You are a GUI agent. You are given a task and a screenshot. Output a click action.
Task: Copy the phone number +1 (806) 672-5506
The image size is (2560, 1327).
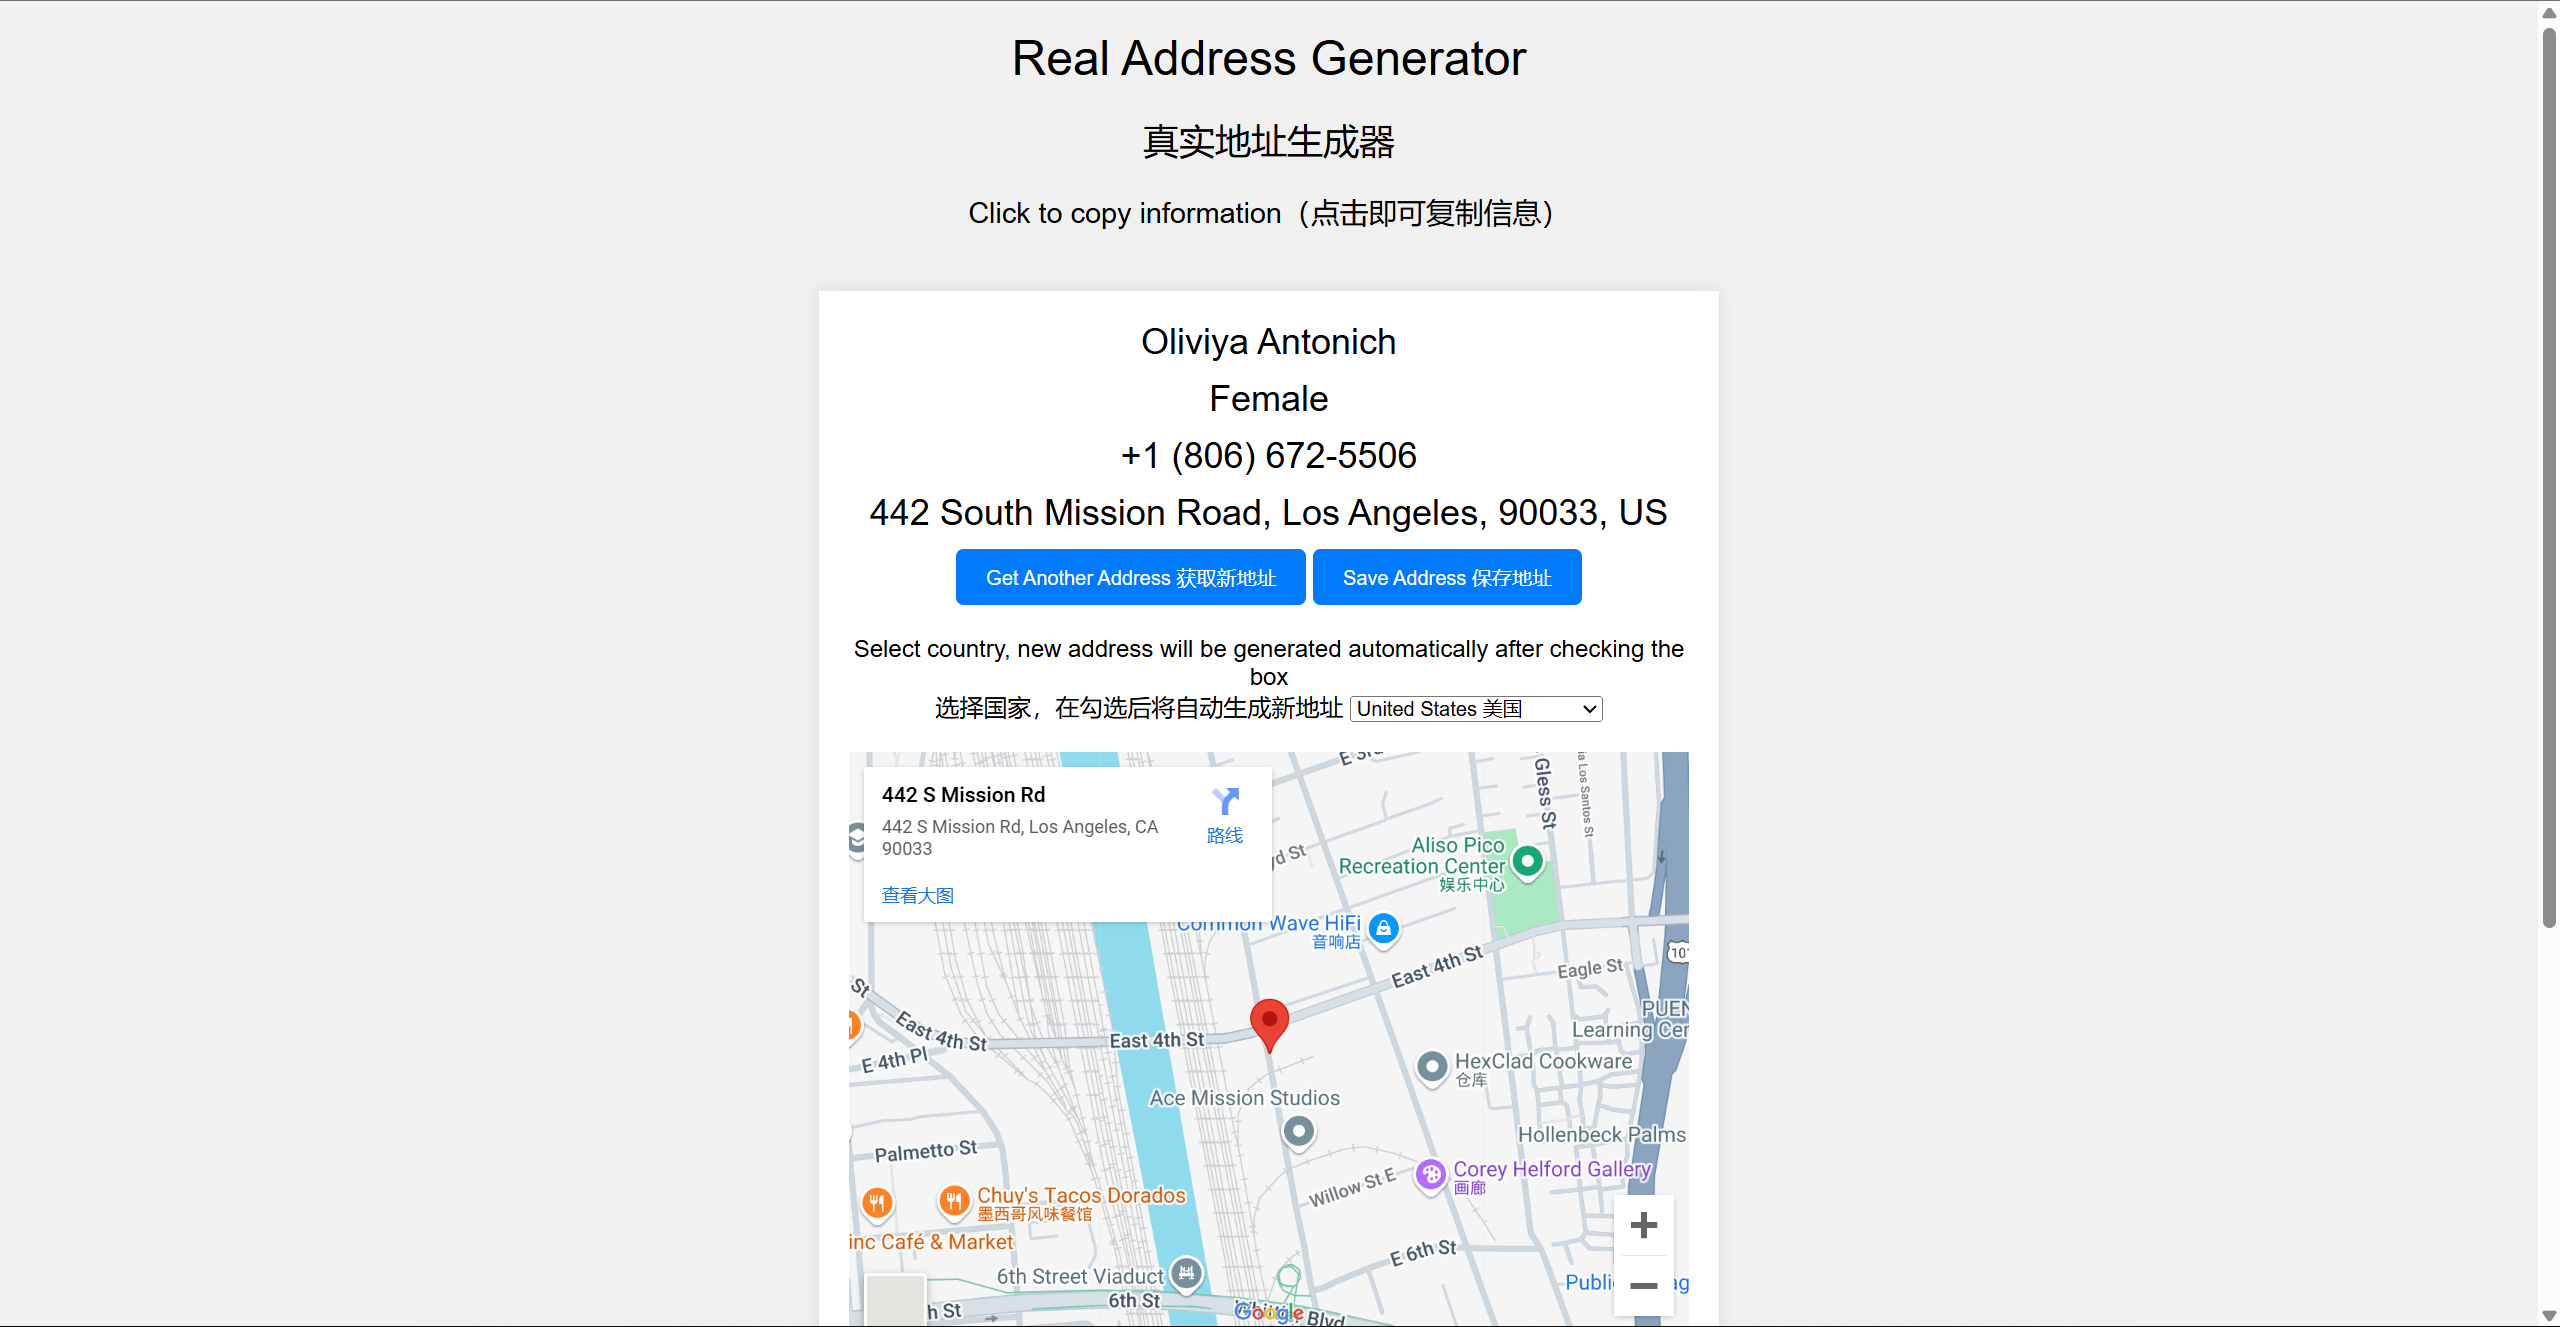(1268, 456)
